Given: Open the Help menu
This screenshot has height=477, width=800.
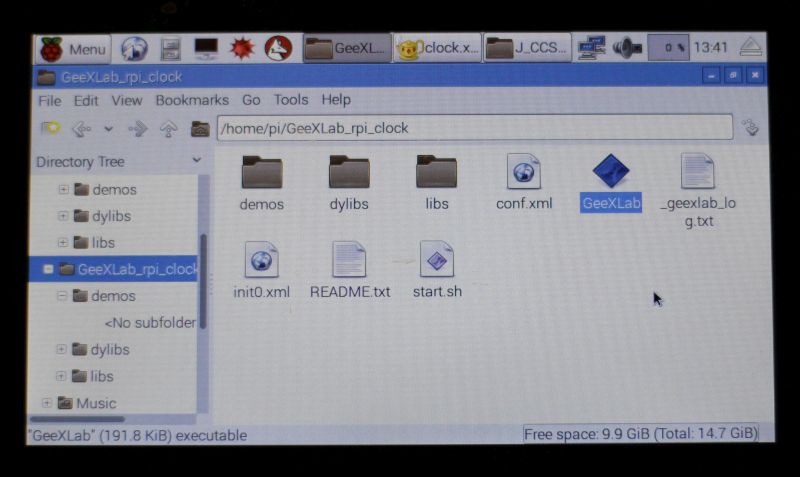Looking at the screenshot, I should tap(336, 99).
